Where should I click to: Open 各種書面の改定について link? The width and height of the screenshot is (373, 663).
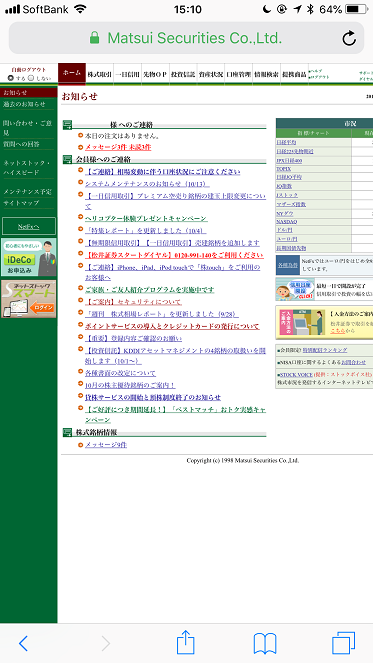[120, 373]
